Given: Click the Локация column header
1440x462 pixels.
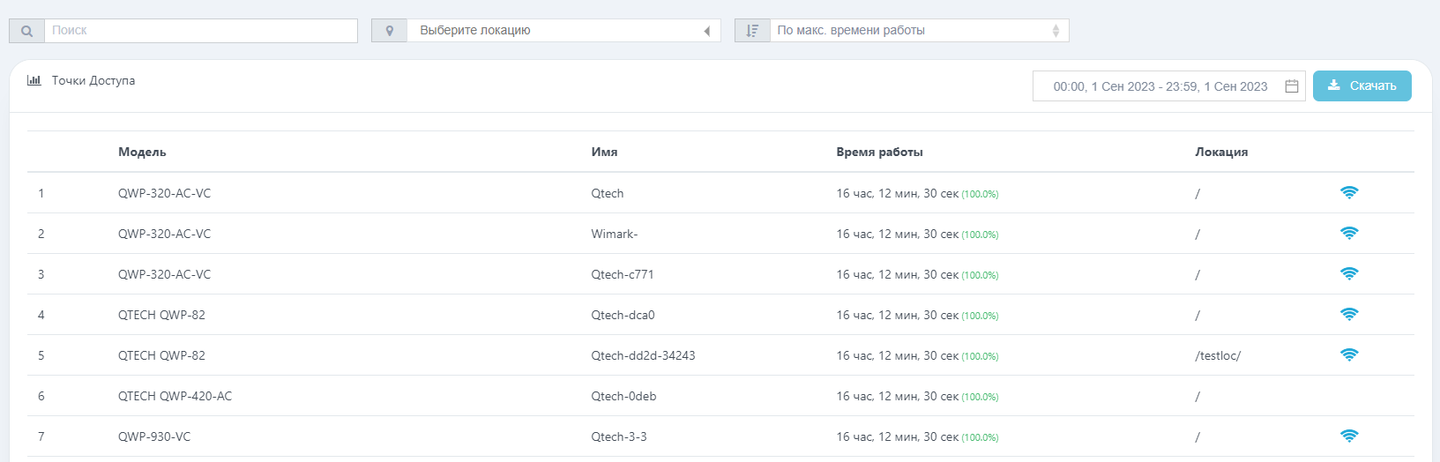Looking at the screenshot, I should coord(1221,152).
